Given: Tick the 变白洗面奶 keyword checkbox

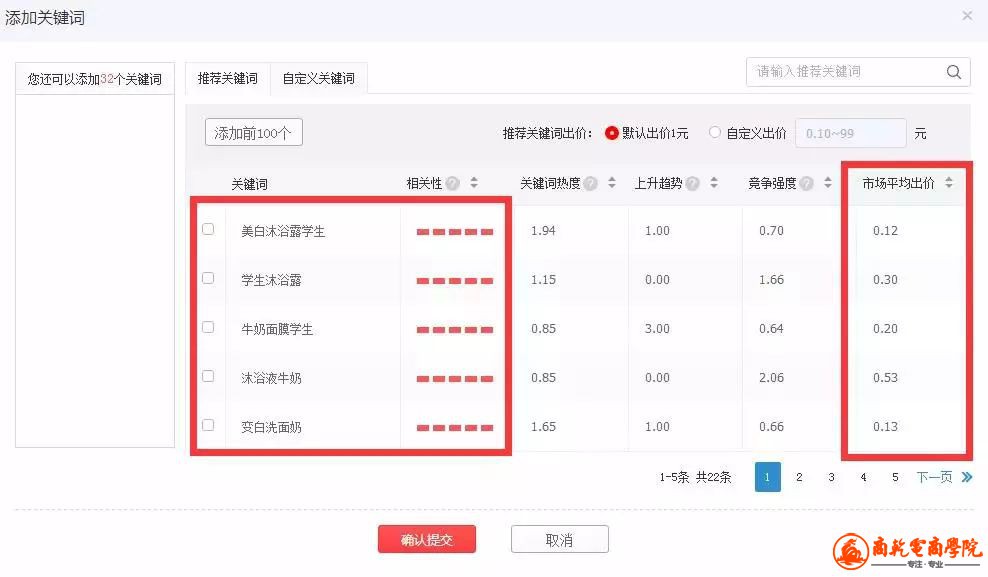Looking at the screenshot, I should [208, 425].
